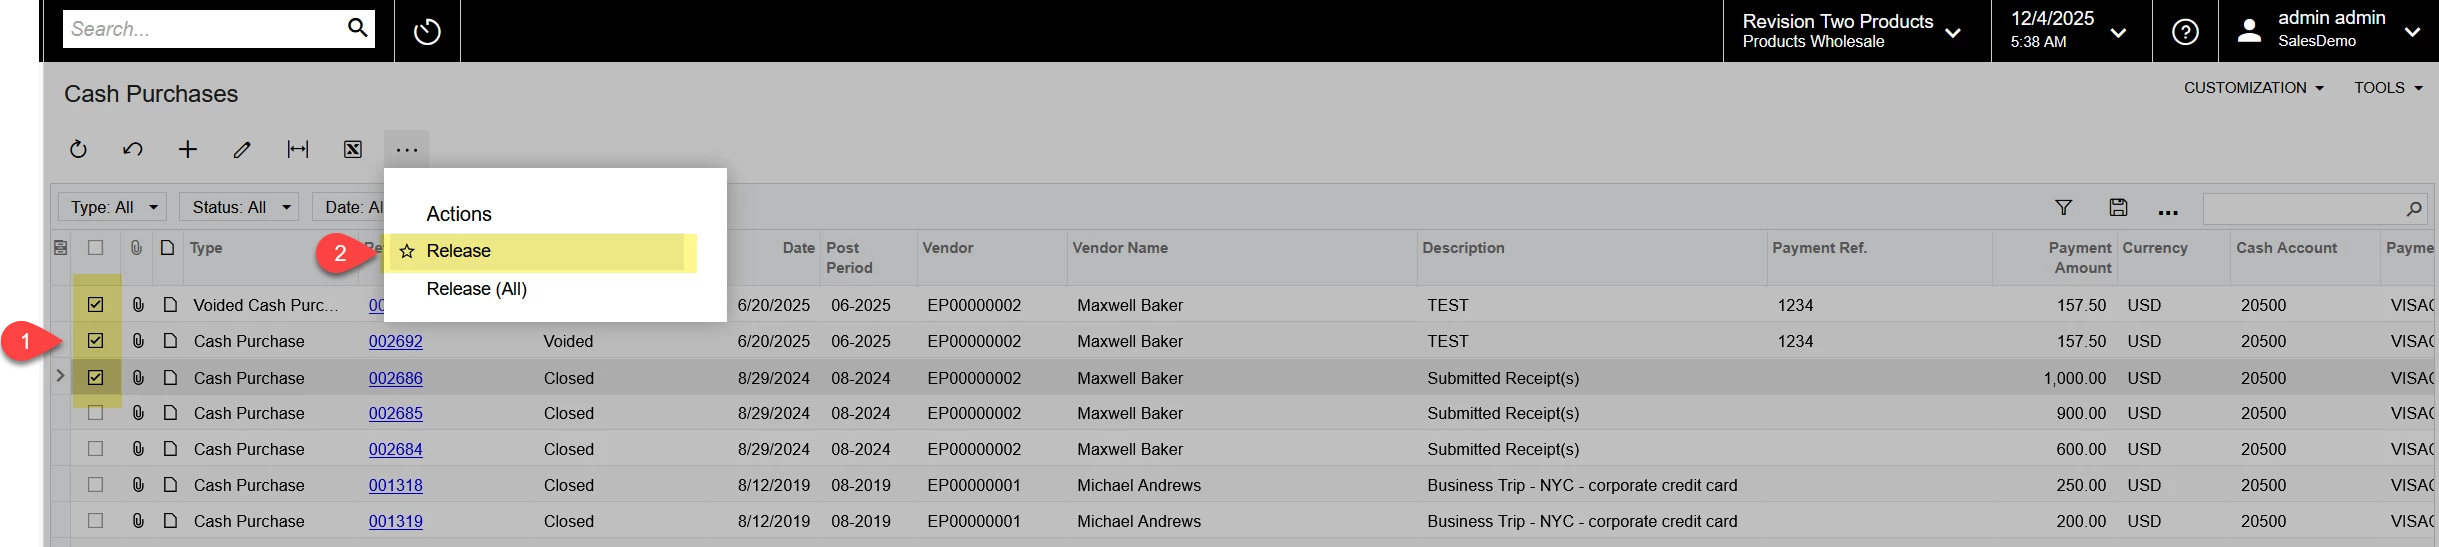Open the grid ellipsis next to save icon
Image resolution: width=2439 pixels, height=547 pixels.
[x=2168, y=210]
